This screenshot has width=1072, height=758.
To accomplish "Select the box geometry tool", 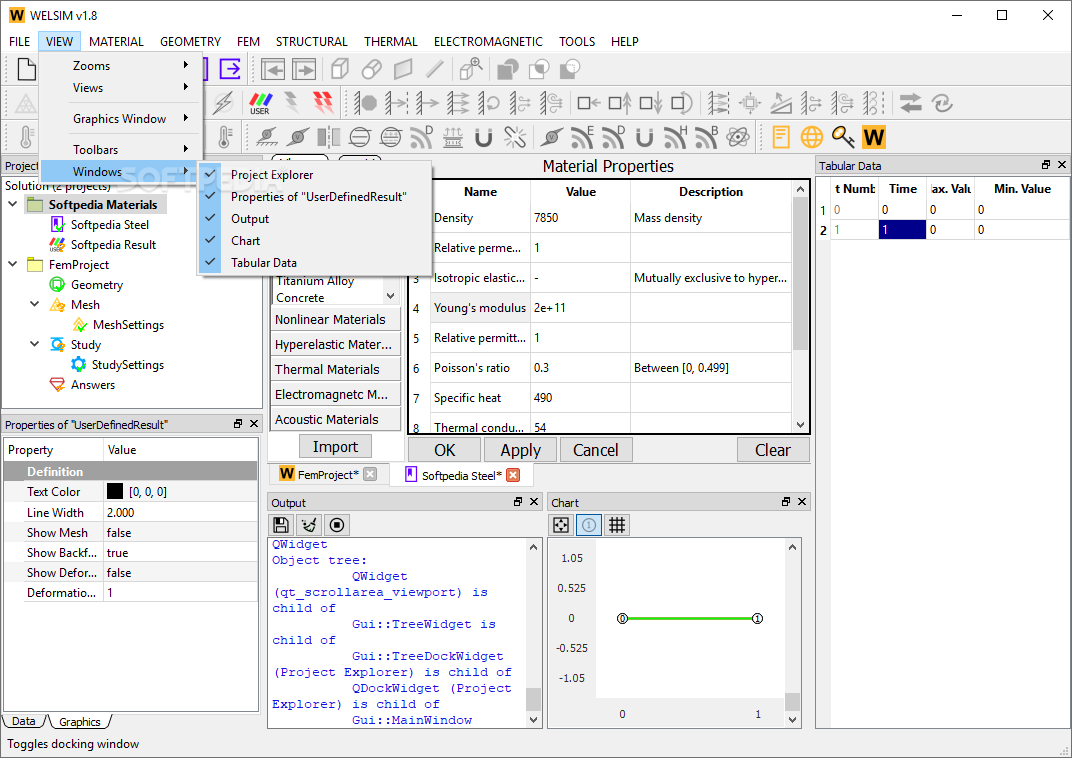I will pos(339,69).
